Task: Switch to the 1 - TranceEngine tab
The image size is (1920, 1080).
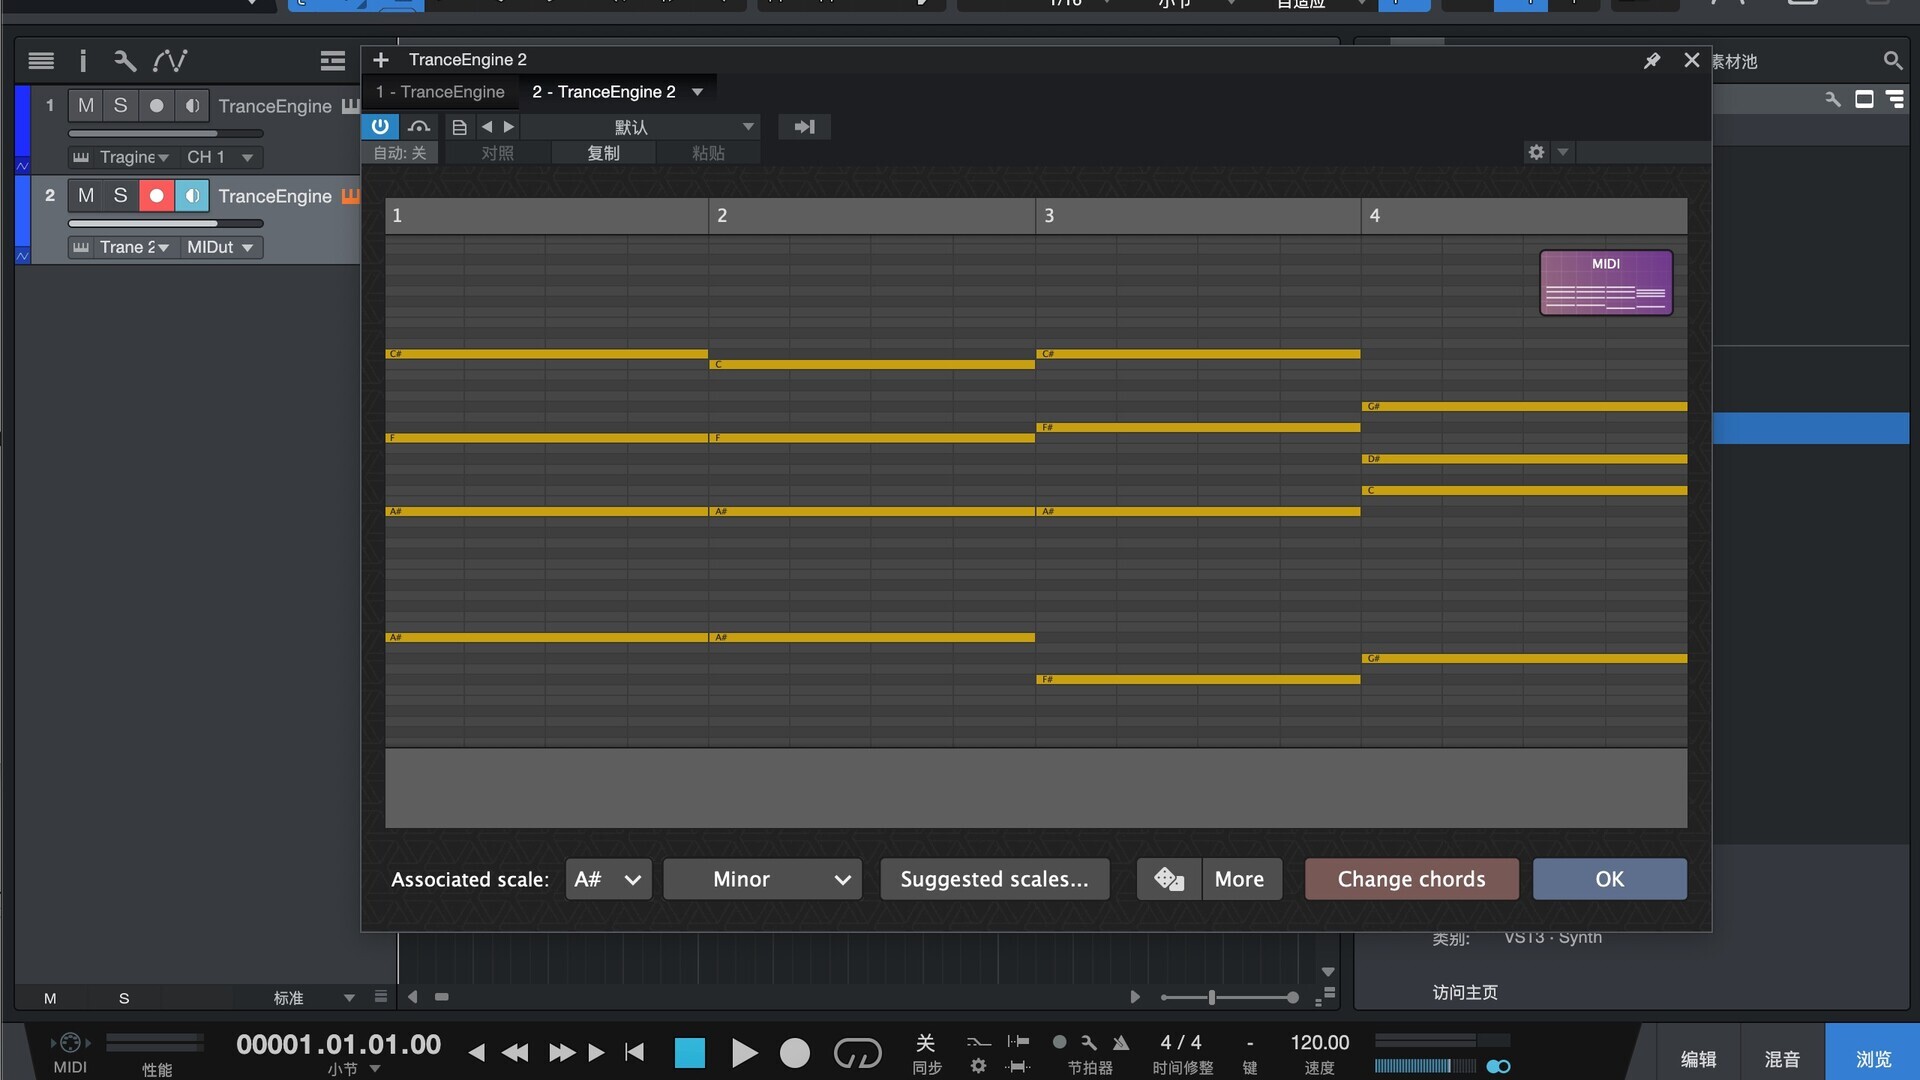Action: click(x=440, y=92)
